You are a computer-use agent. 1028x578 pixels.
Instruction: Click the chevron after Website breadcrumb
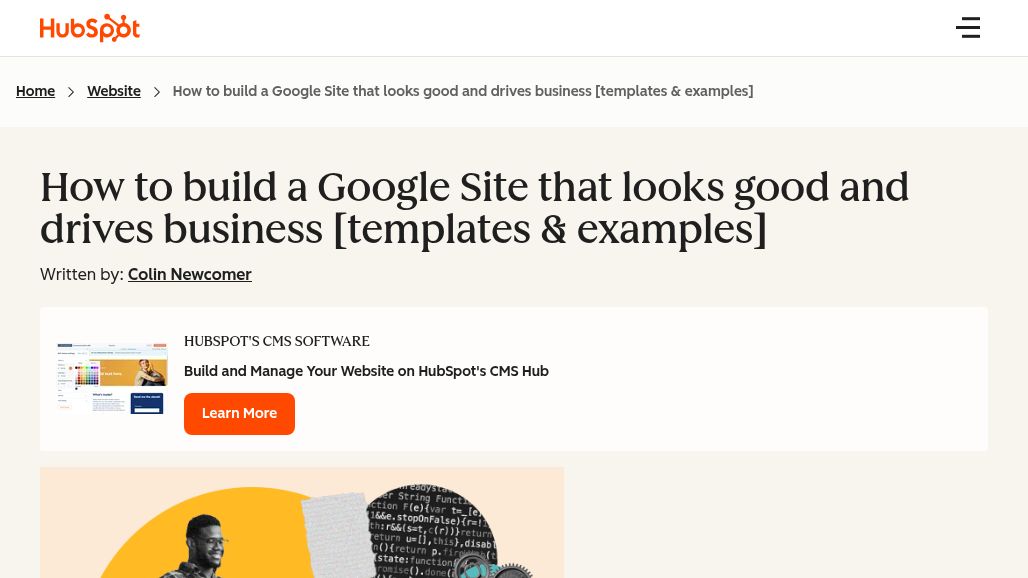tap(157, 92)
